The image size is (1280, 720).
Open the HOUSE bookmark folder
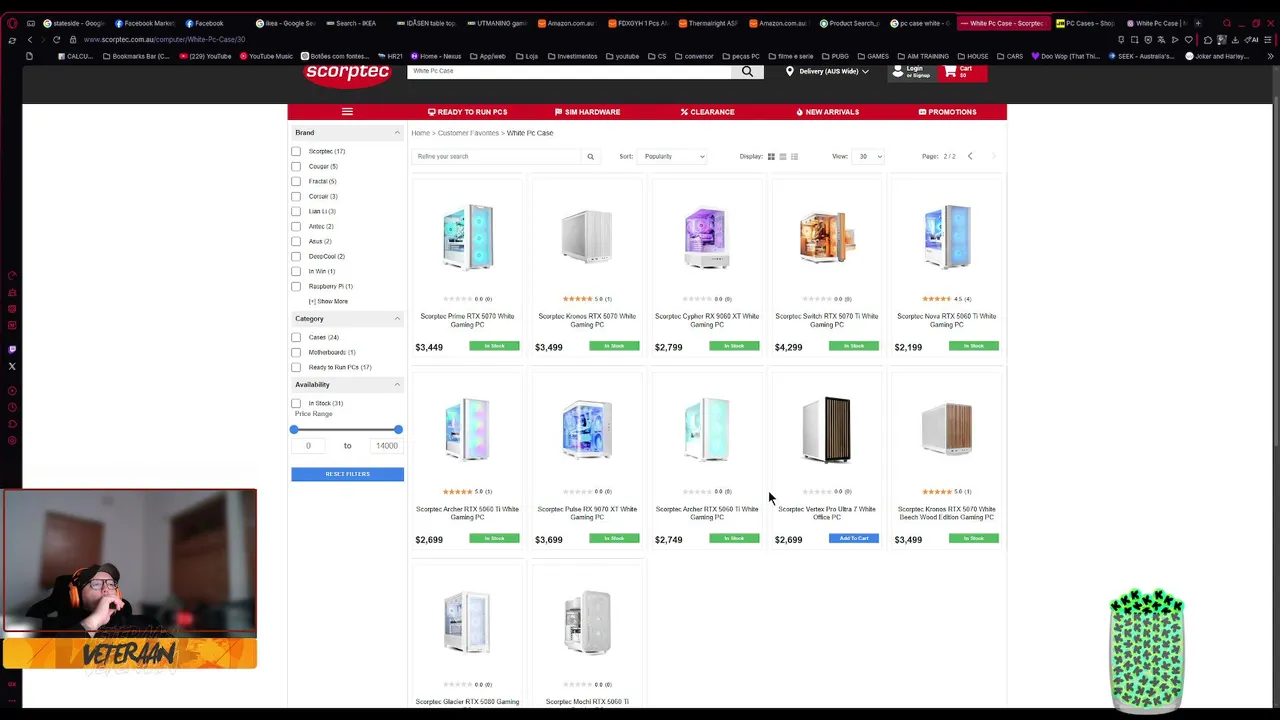pos(972,56)
